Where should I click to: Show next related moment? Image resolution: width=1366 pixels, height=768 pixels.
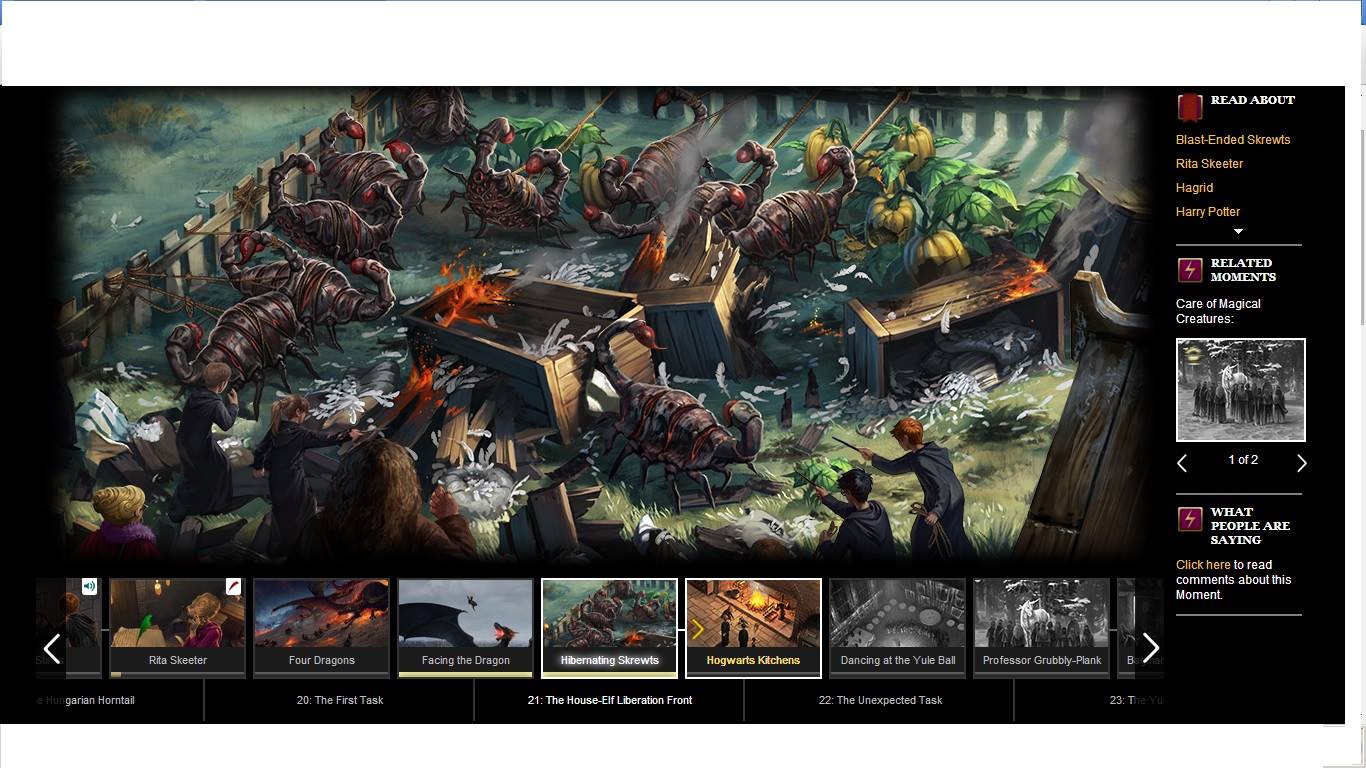[1301, 463]
